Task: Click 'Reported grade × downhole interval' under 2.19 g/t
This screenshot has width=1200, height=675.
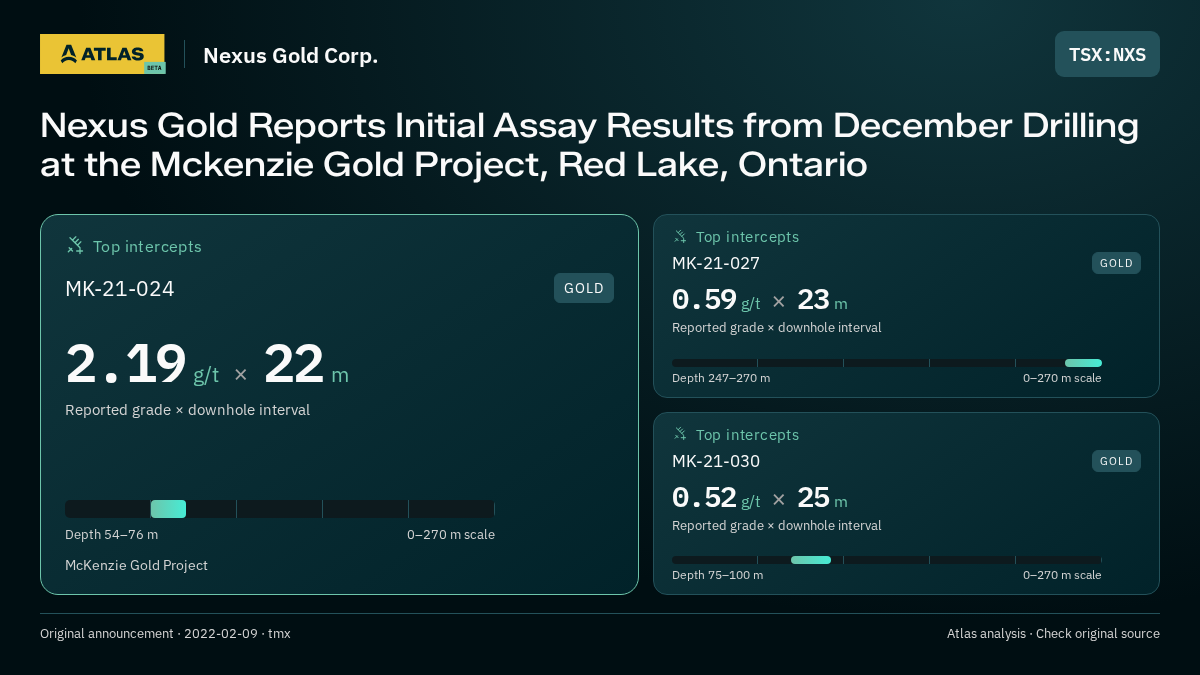Action: [x=187, y=410]
